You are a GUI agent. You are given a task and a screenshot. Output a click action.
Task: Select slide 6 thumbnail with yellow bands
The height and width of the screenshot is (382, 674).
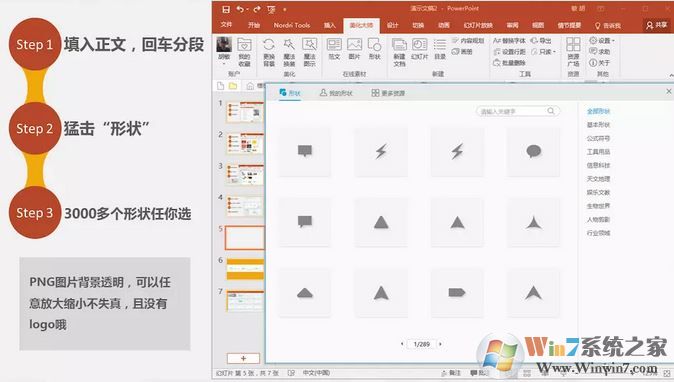pyautogui.click(x=245, y=269)
